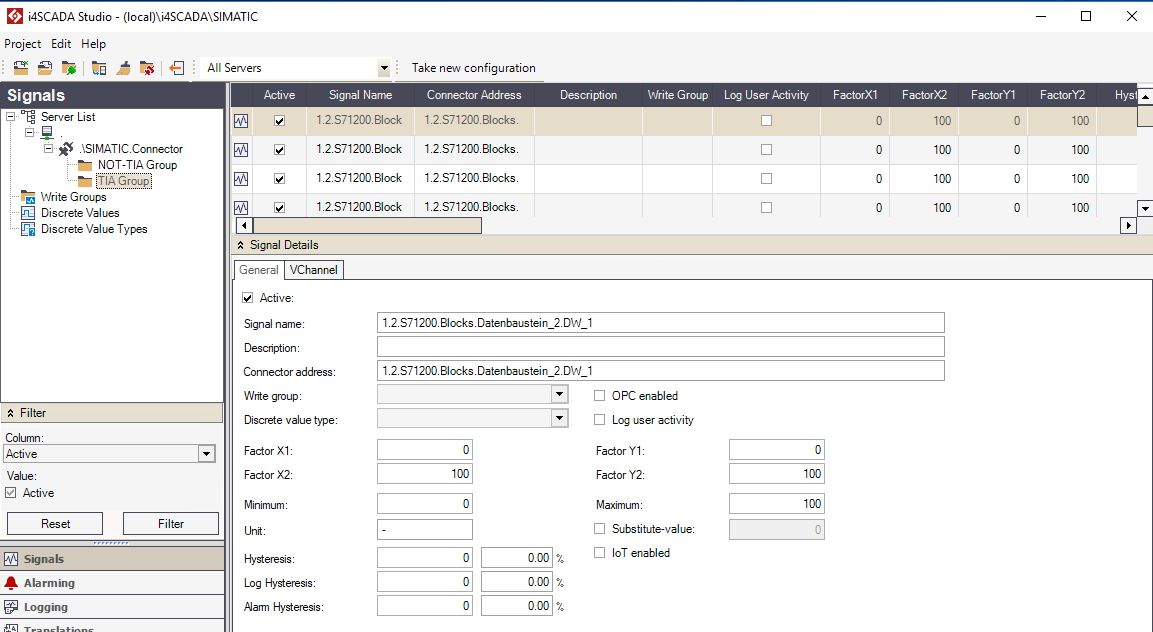This screenshot has height=632, width=1153.
Task: Open the Logging icon in navigation
Action: pyautogui.click(x=11, y=607)
